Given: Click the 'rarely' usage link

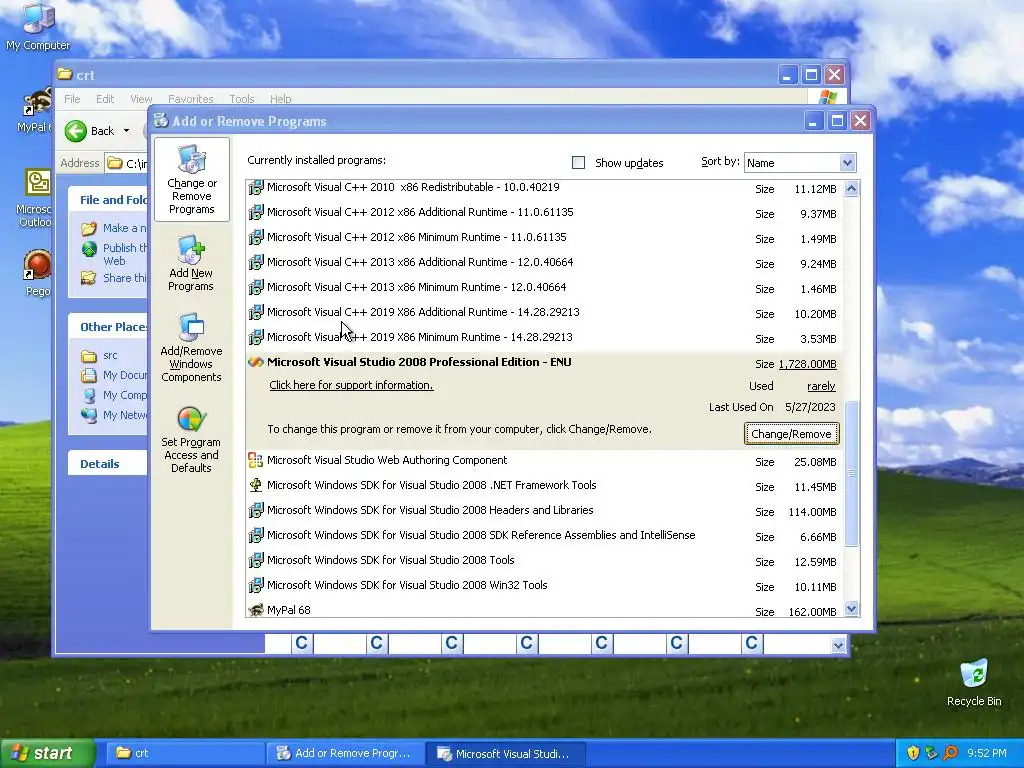Looking at the screenshot, I should [821, 386].
